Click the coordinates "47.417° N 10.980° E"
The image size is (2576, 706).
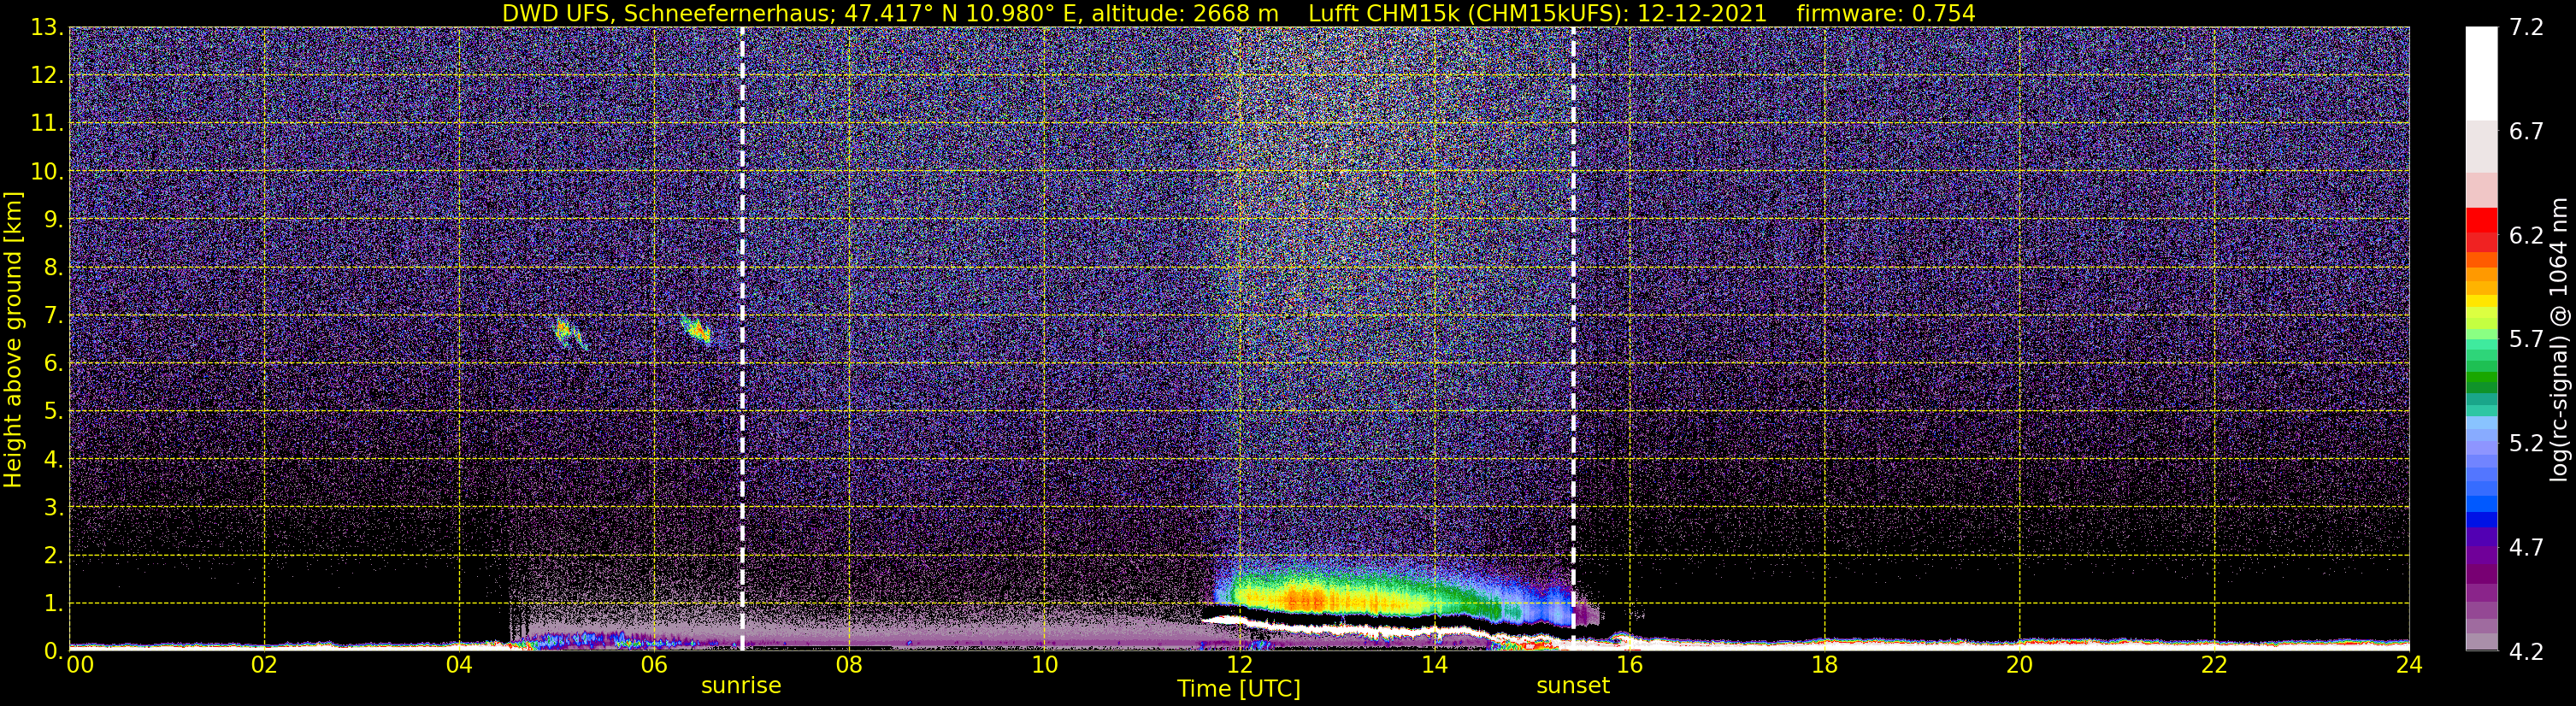click(x=963, y=13)
